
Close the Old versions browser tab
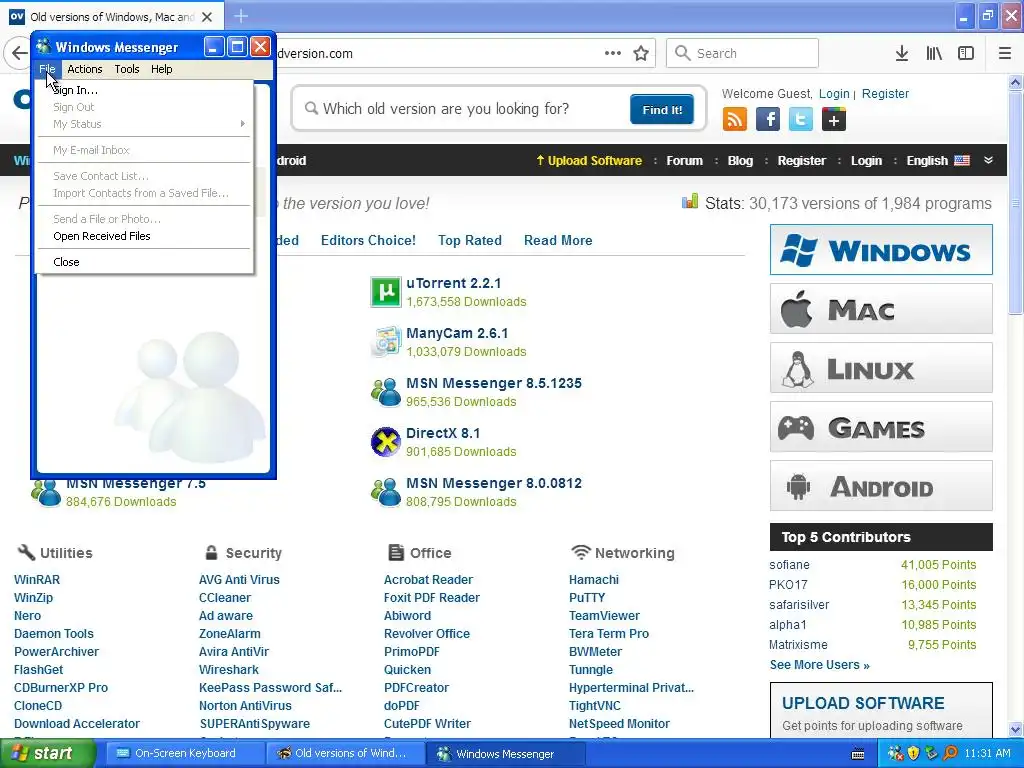click(x=207, y=17)
